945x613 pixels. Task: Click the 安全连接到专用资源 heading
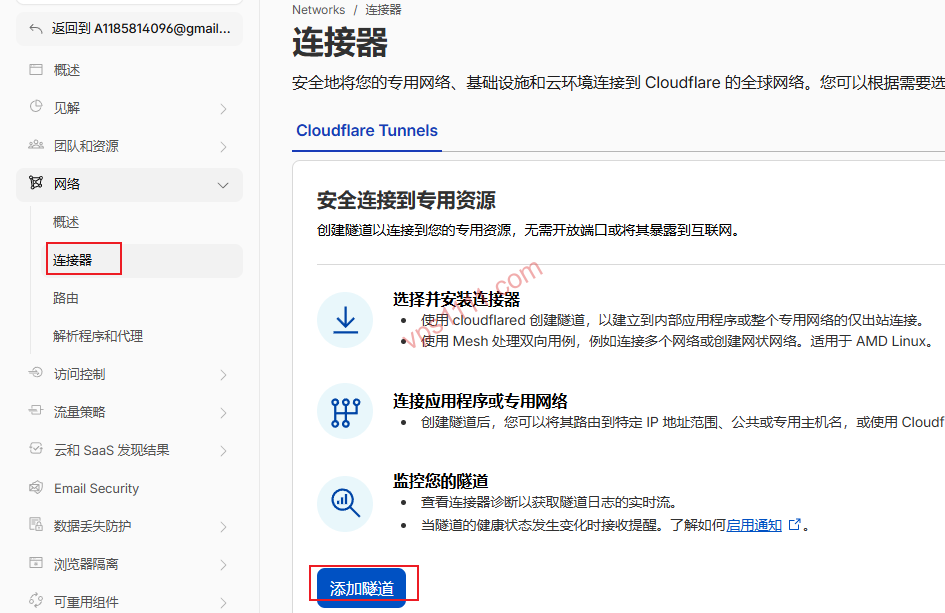[x=406, y=200]
